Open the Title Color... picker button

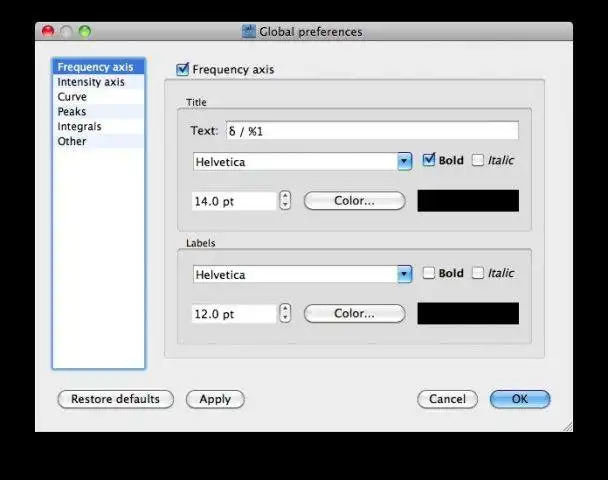pyautogui.click(x=354, y=201)
